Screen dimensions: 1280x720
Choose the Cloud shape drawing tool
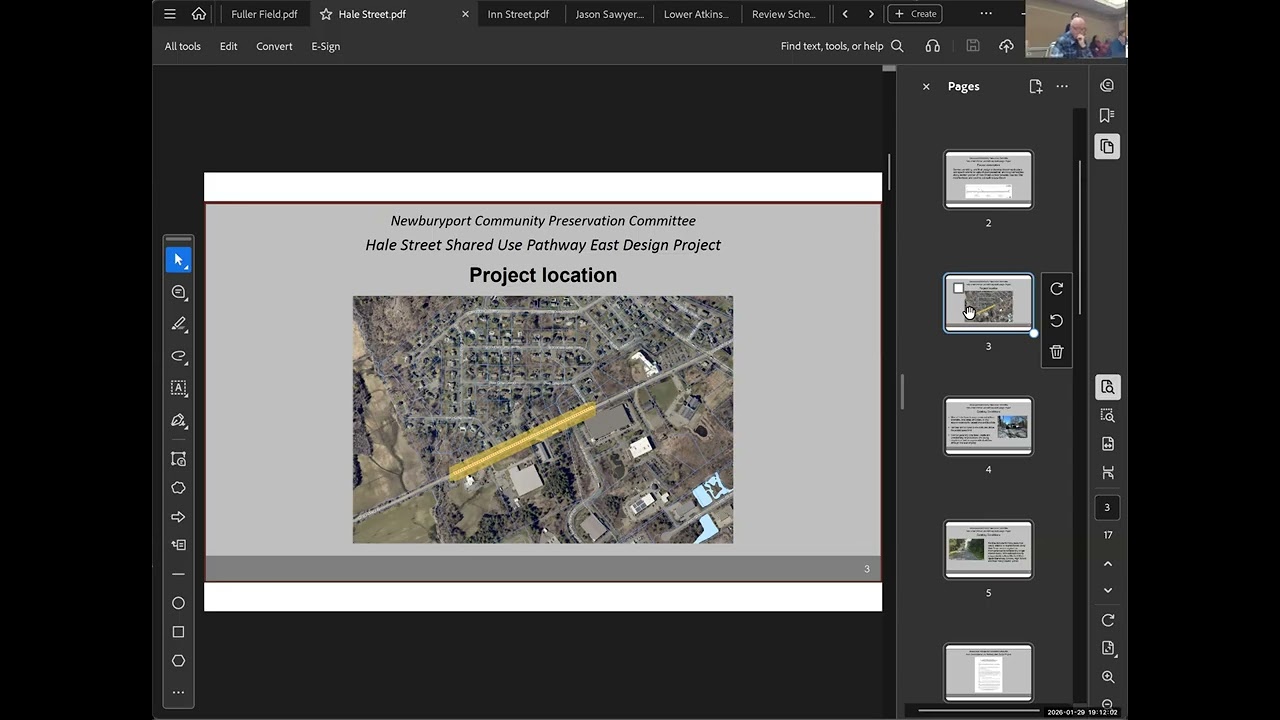tap(178, 488)
